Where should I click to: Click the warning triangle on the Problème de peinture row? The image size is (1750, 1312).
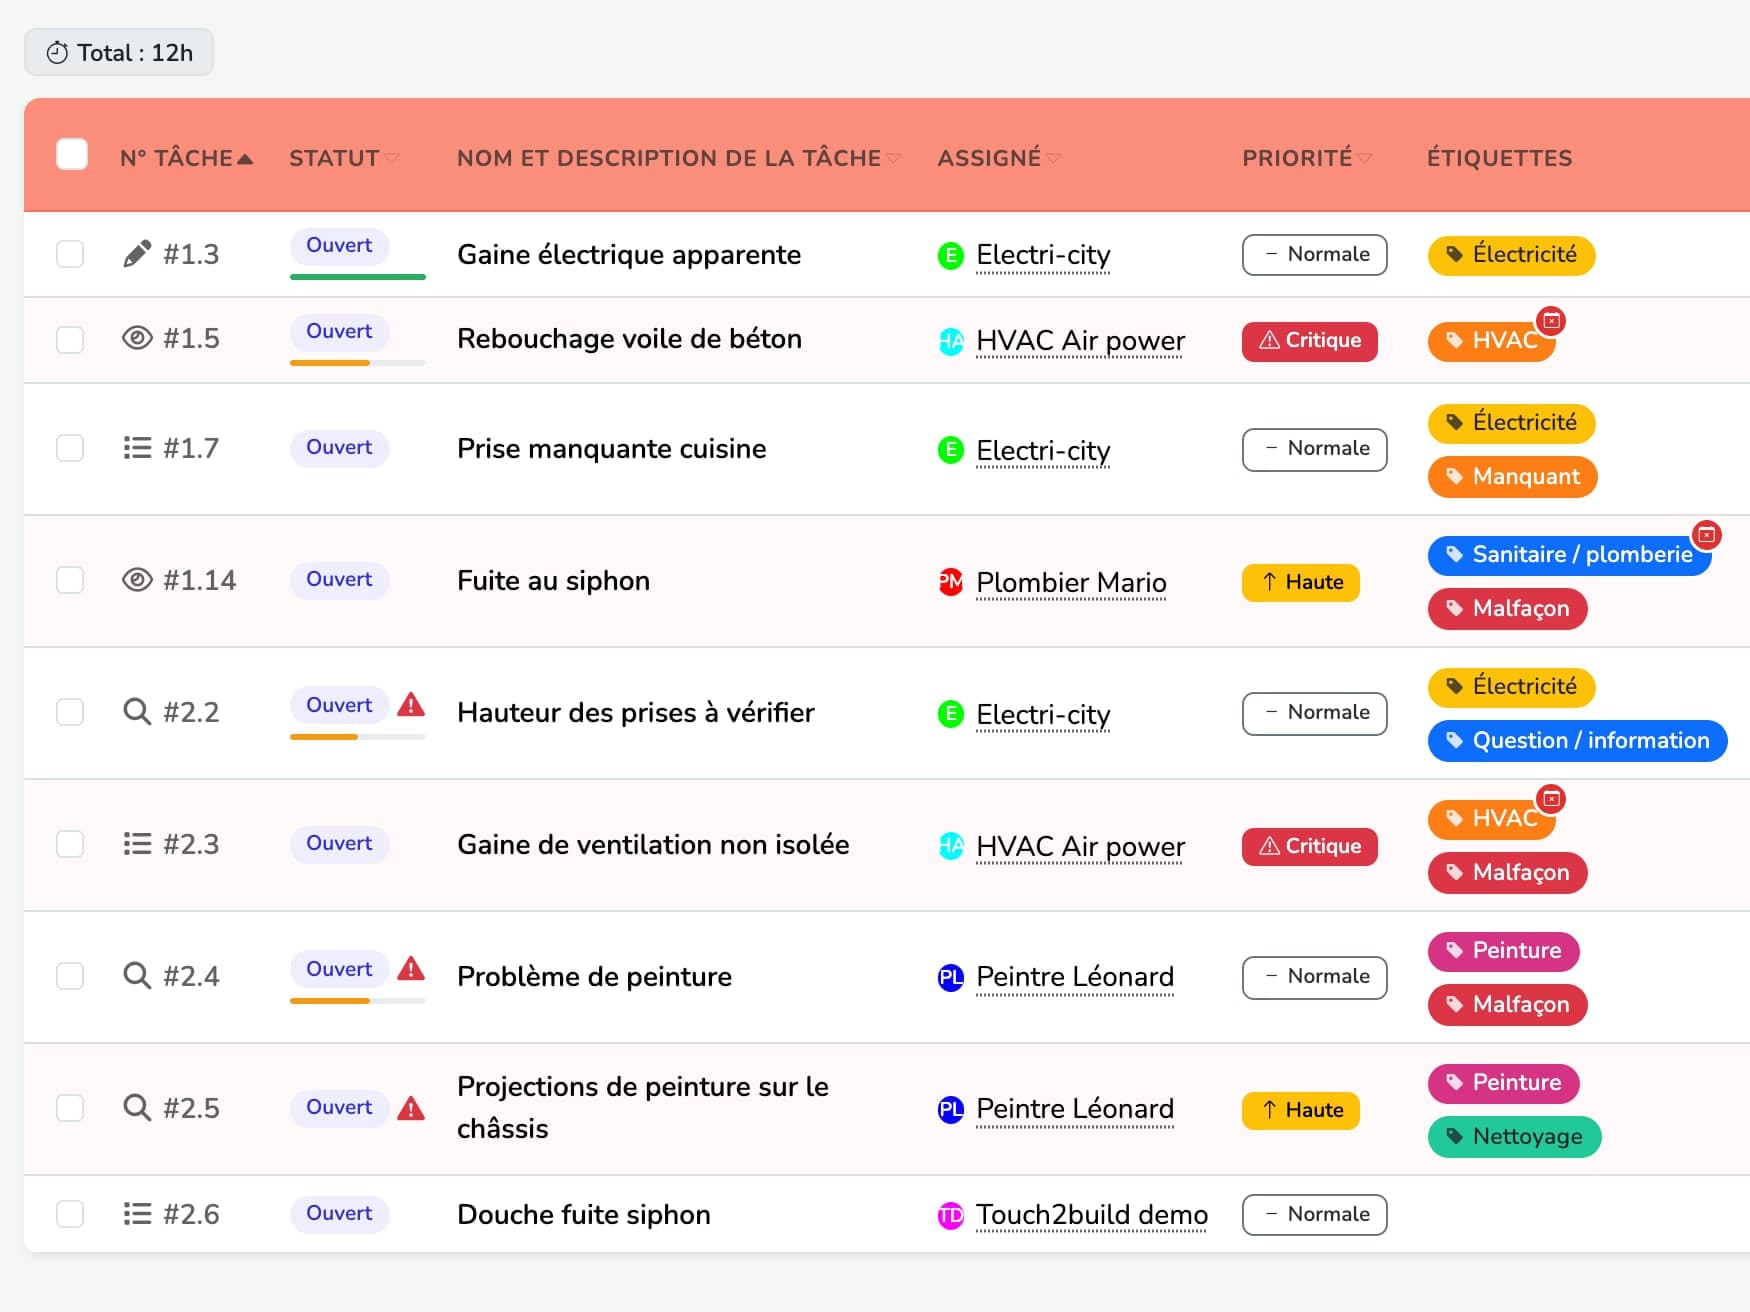411,969
